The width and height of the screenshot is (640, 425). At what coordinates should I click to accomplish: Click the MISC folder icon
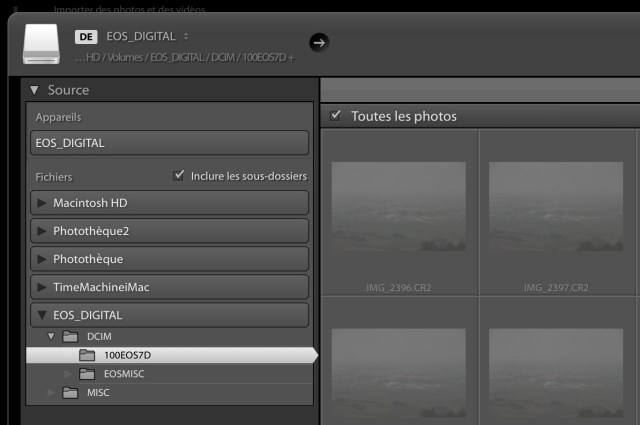(69, 393)
